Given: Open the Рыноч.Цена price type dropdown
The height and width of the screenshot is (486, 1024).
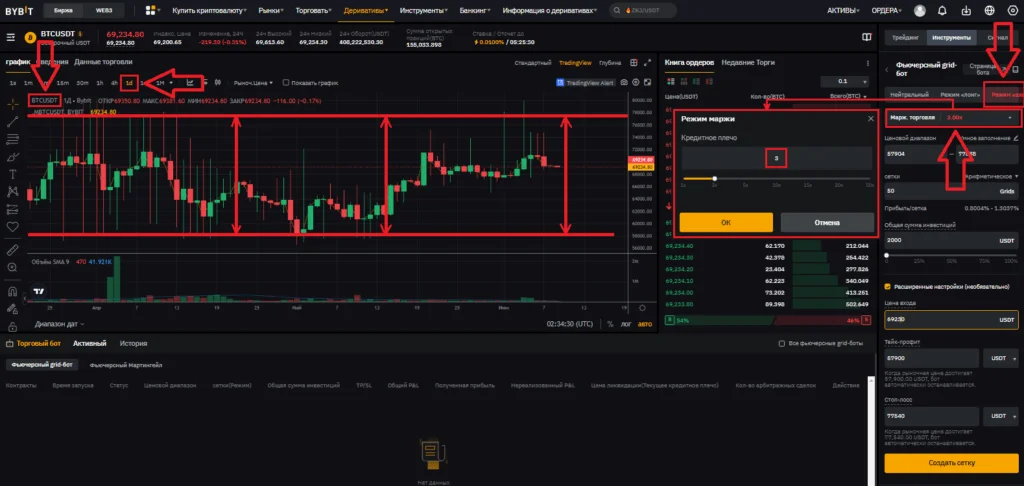Looking at the screenshot, I should [255, 82].
